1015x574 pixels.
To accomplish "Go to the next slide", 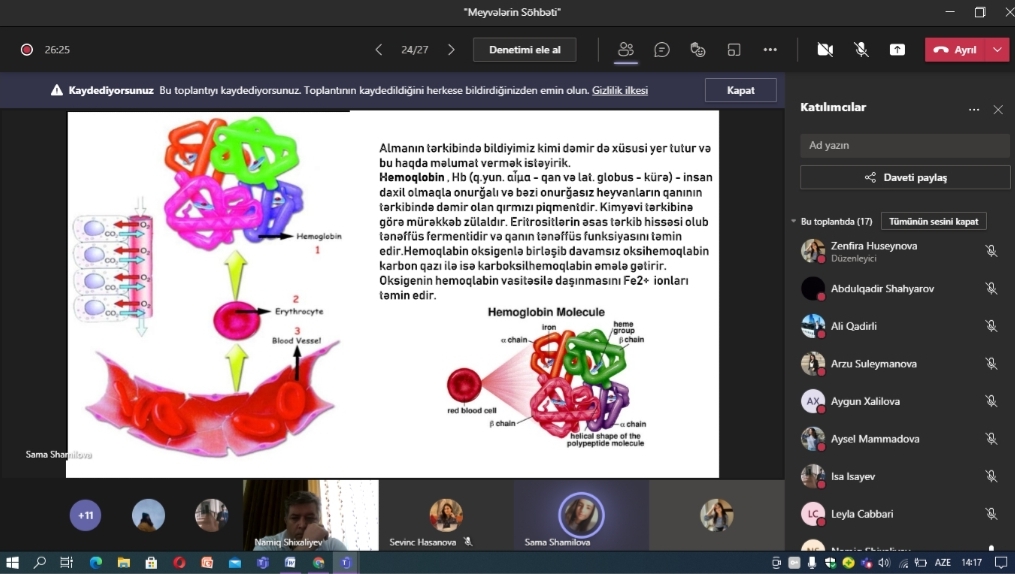I will click(x=451, y=49).
